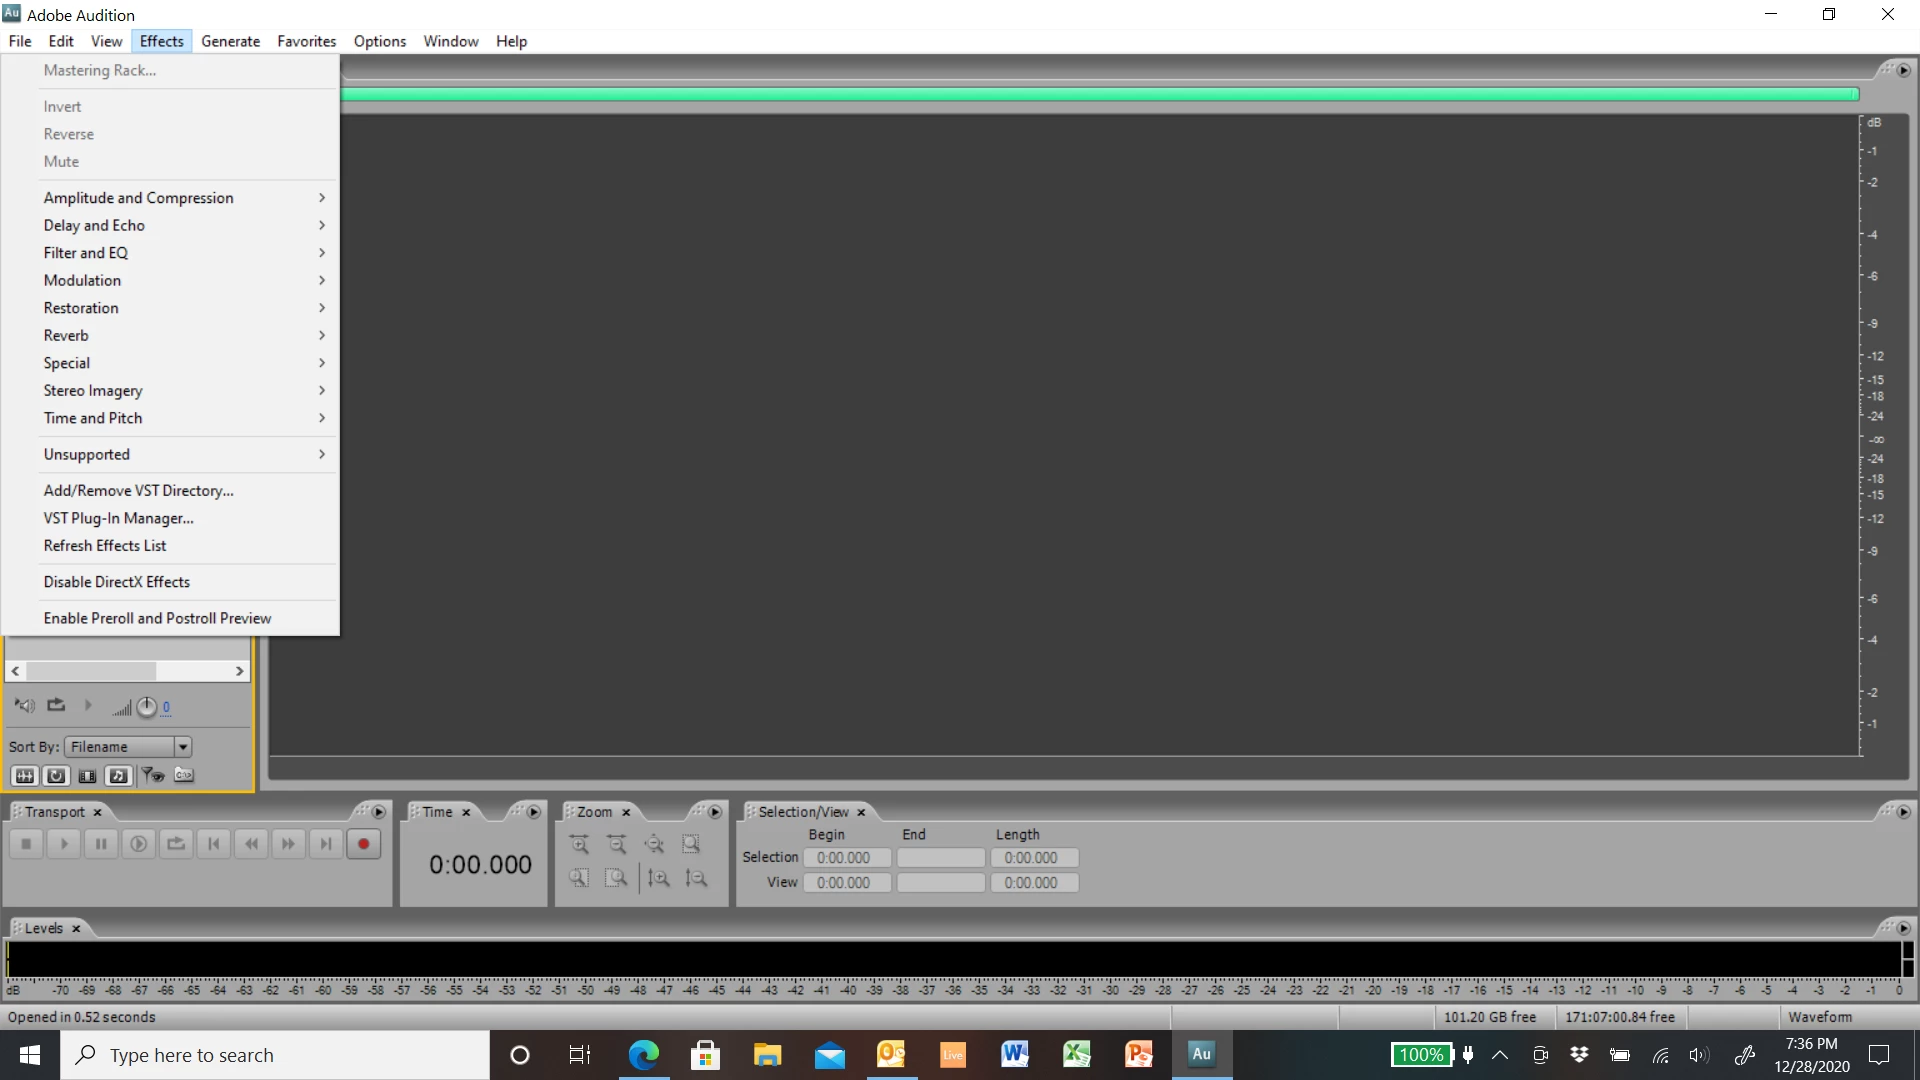Open the Sort By Filename dropdown
1920x1080 pixels.
point(182,747)
